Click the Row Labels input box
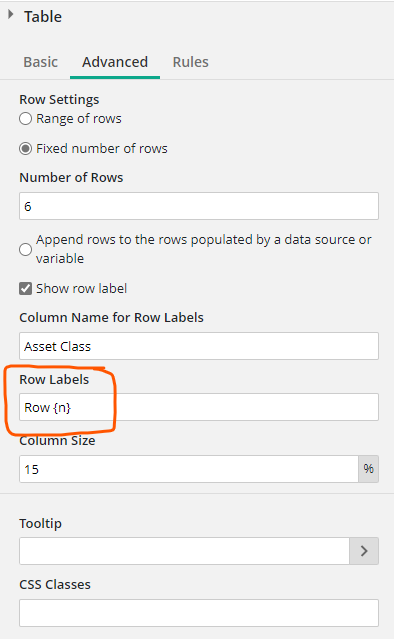 pos(199,407)
